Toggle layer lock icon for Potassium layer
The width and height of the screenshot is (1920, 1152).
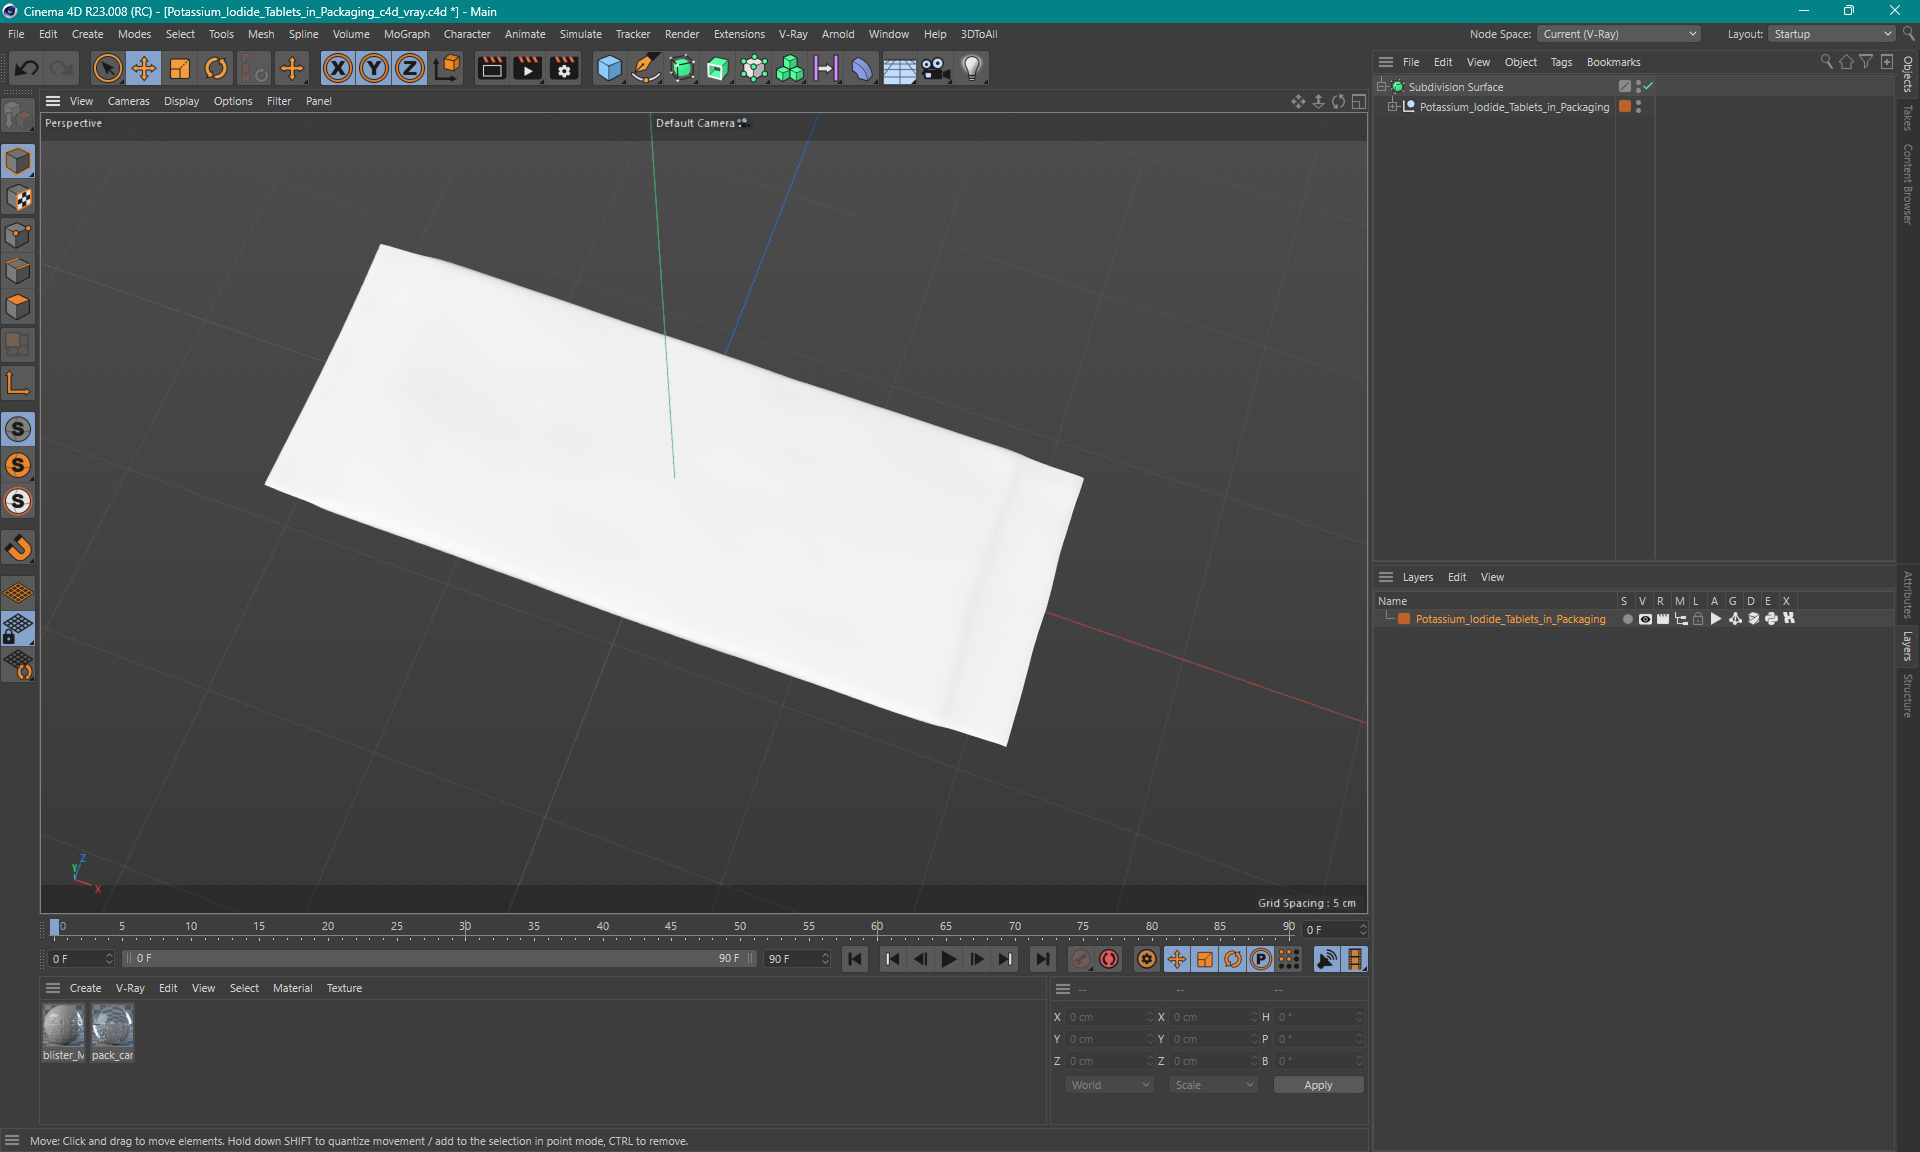coord(1698,619)
